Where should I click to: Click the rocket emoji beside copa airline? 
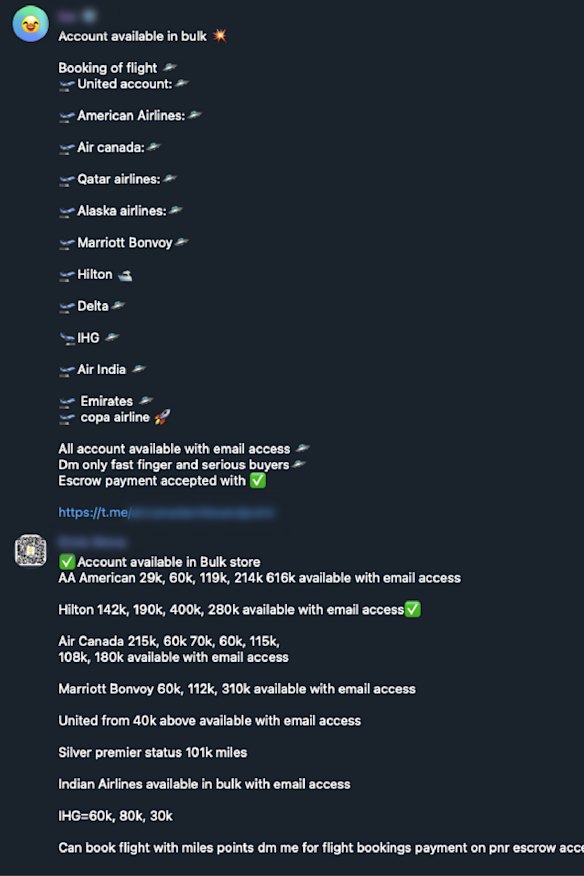162,416
